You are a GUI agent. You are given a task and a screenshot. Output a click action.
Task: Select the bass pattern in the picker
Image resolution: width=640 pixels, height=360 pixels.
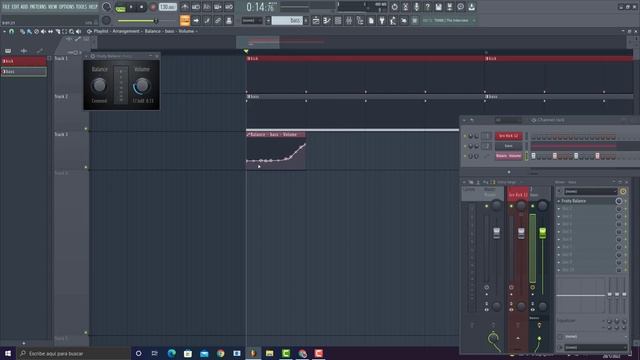coord(24,72)
